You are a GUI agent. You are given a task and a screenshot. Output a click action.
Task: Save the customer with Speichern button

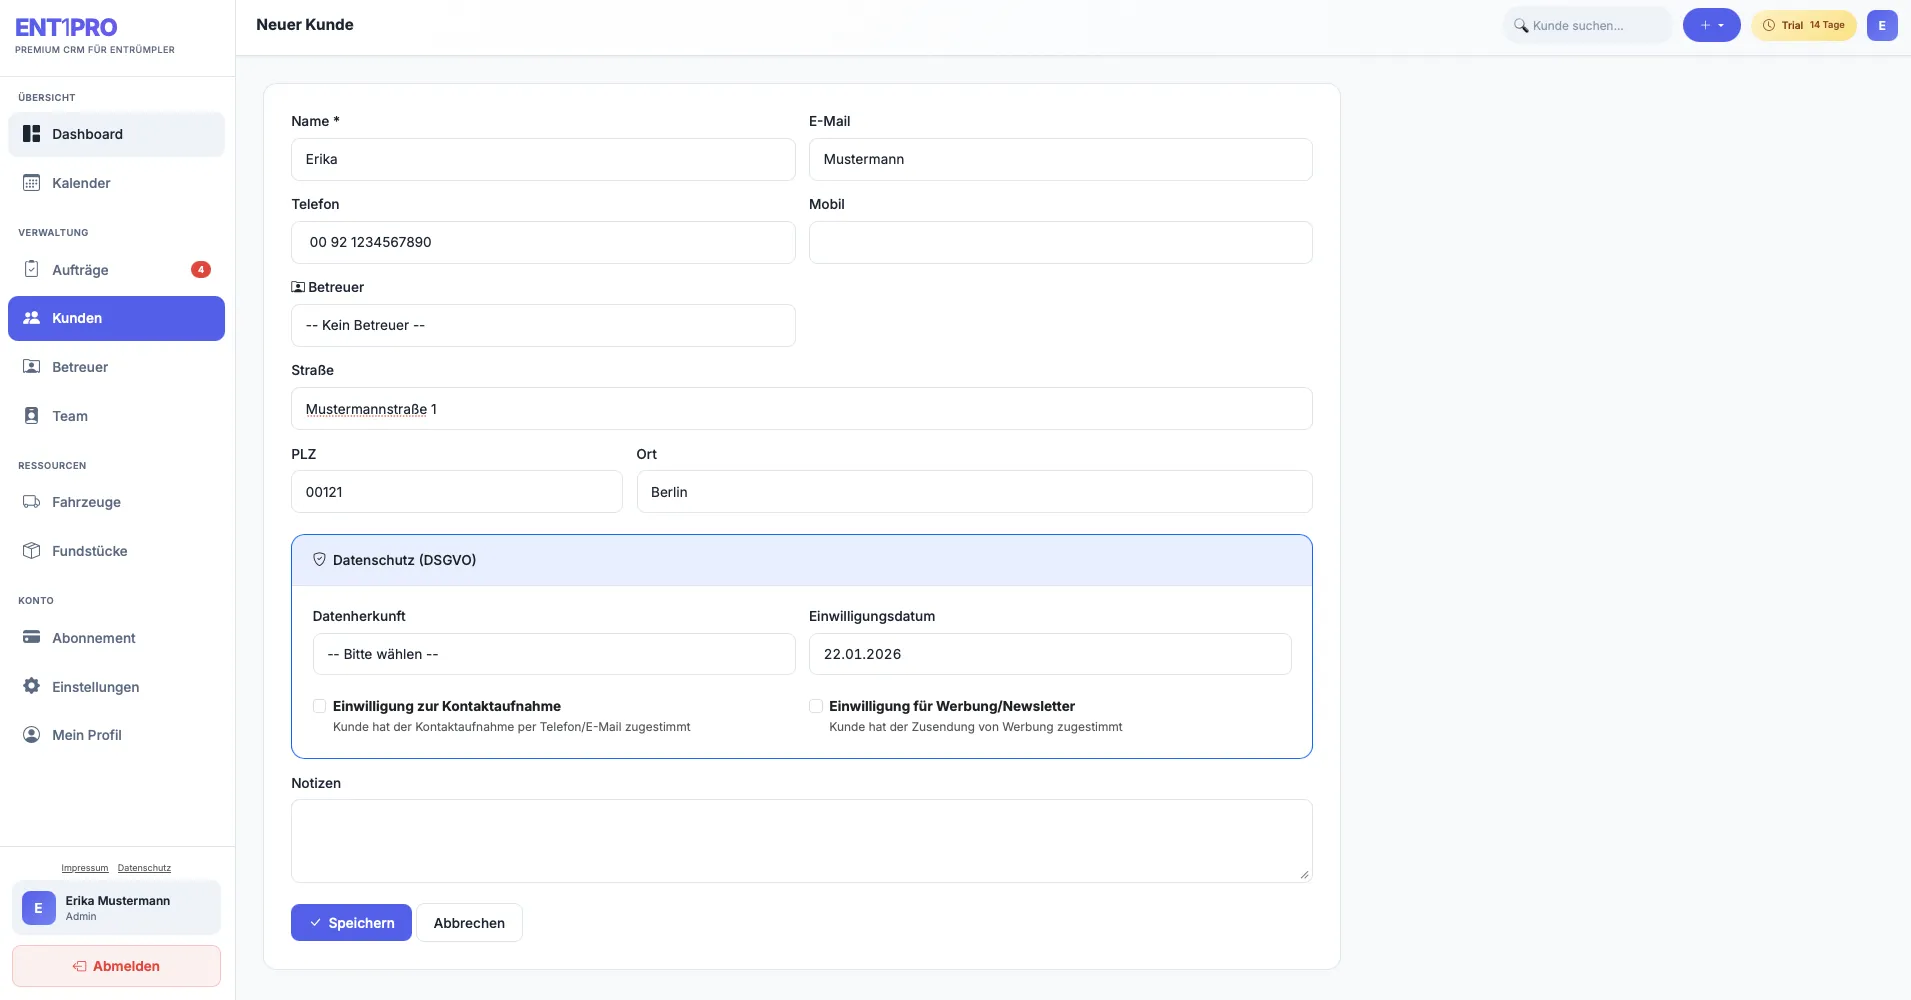tap(351, 923)
